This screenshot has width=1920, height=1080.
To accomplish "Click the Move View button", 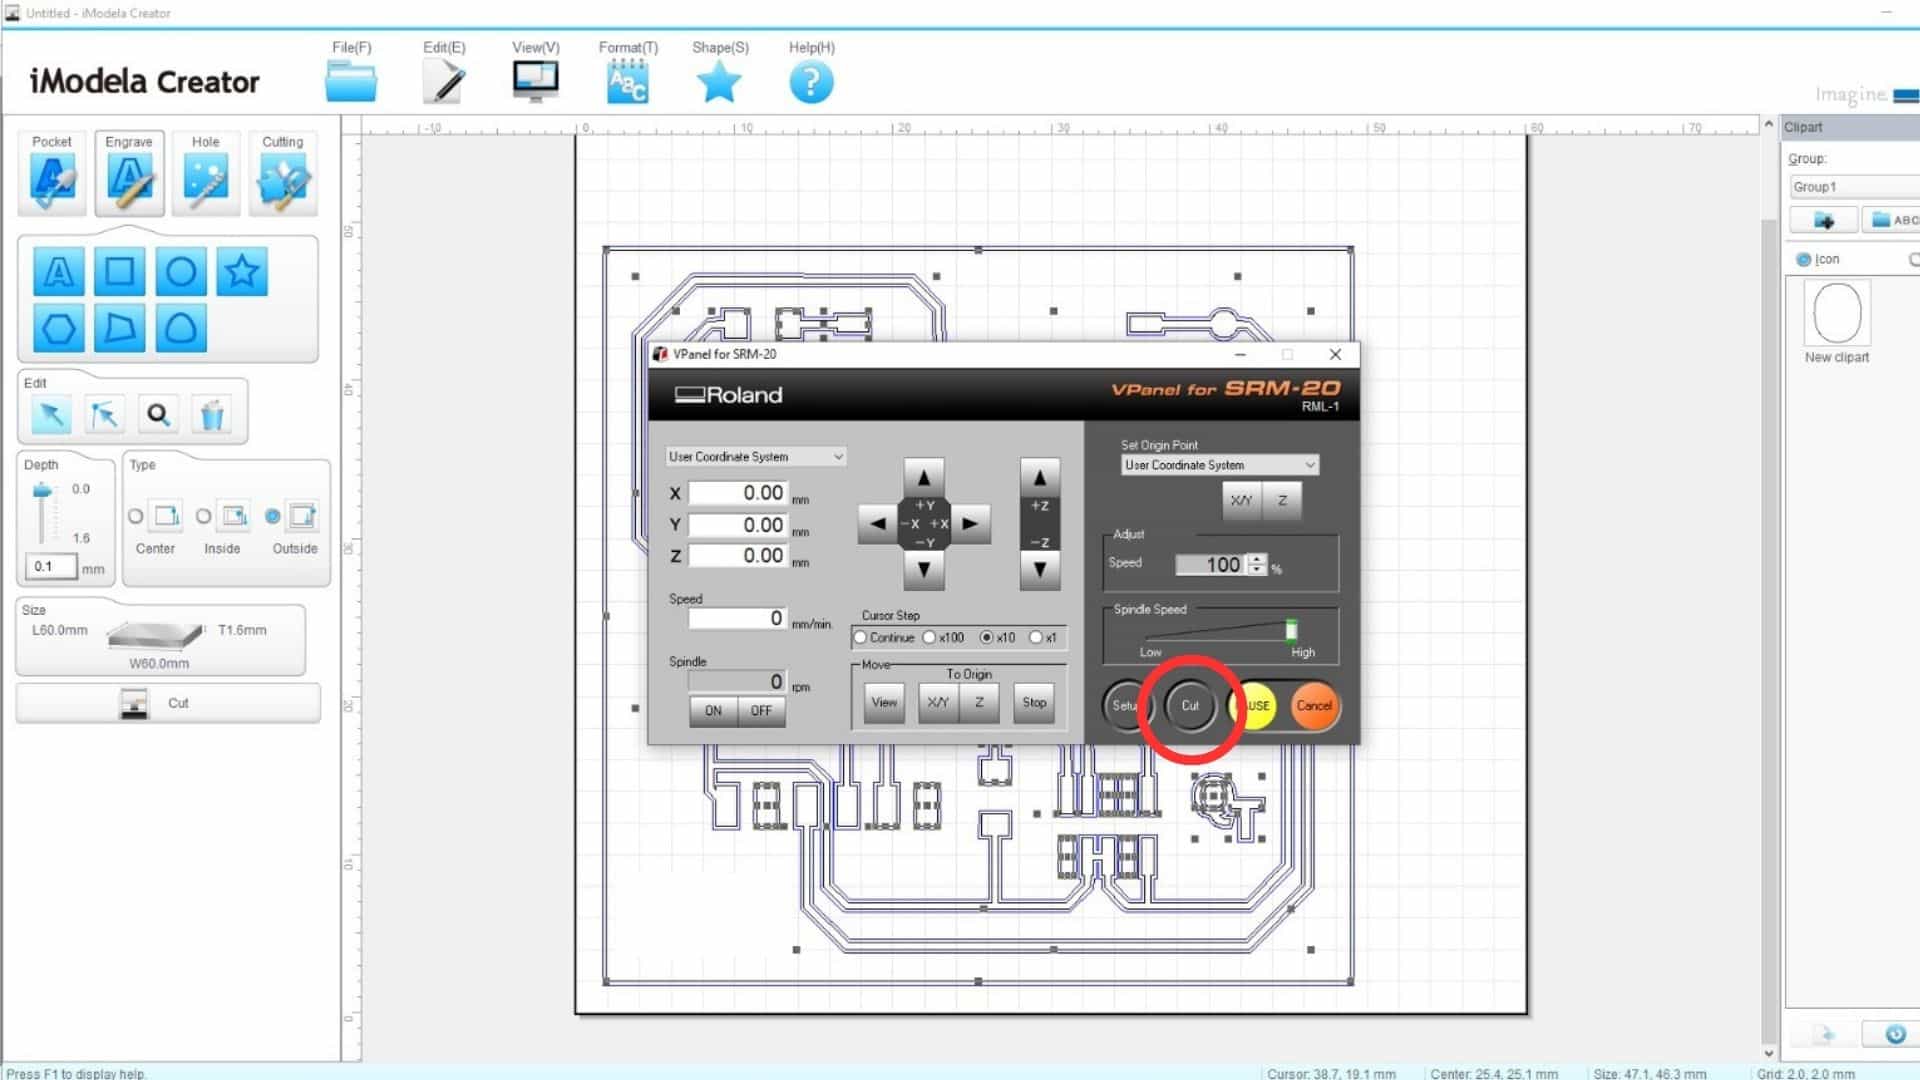I will 884,703.
